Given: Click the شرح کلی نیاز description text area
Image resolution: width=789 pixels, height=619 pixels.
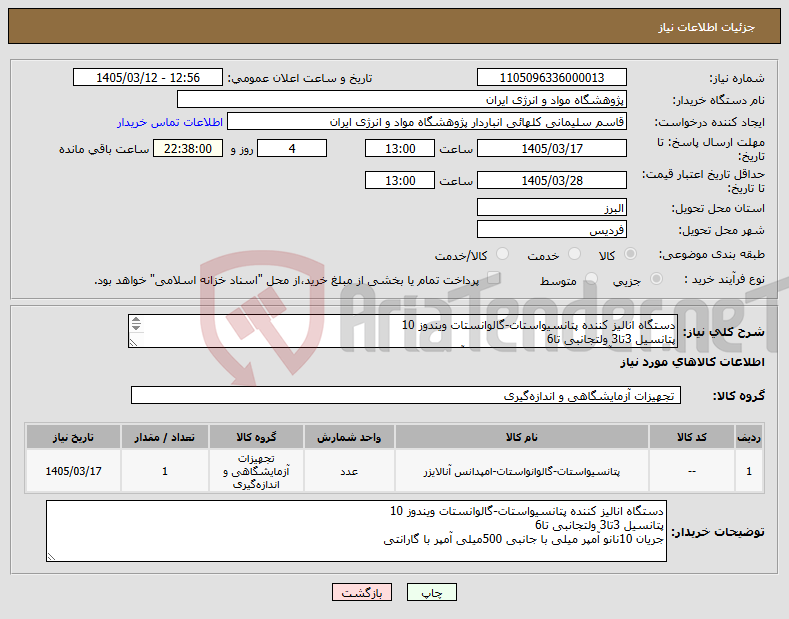Looking at the screenshot, I should [403, 331].
